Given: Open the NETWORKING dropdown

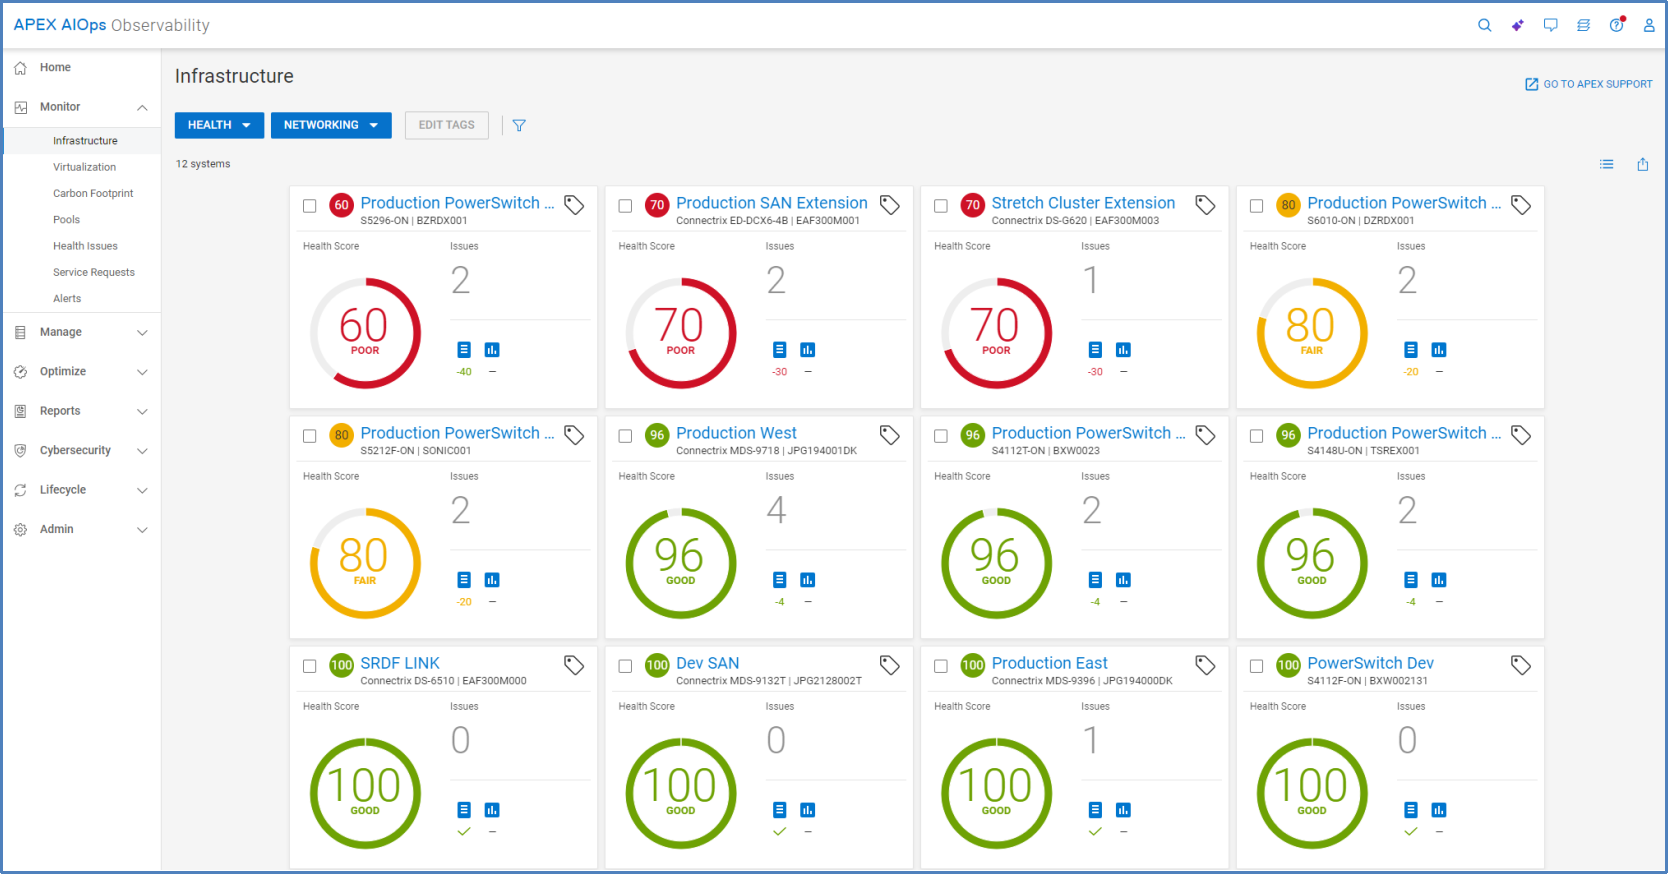Looking at the screenshot, I should click(x=331, y=125).
